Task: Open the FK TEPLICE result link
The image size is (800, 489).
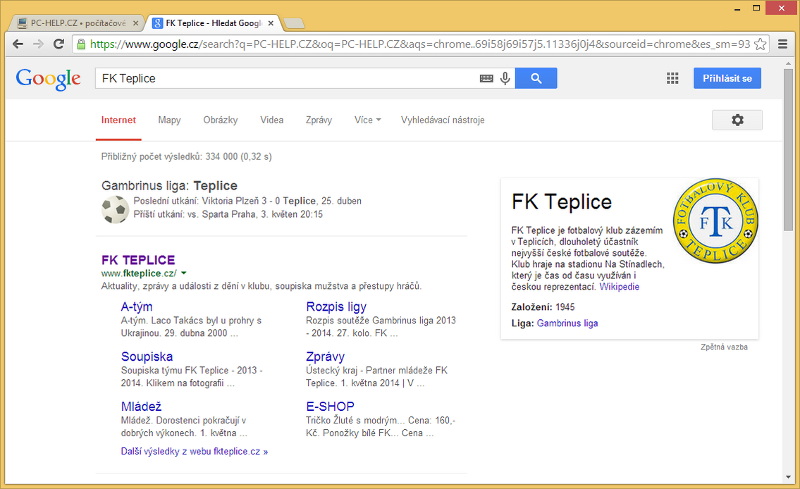Action: click(x=138, y=259)
